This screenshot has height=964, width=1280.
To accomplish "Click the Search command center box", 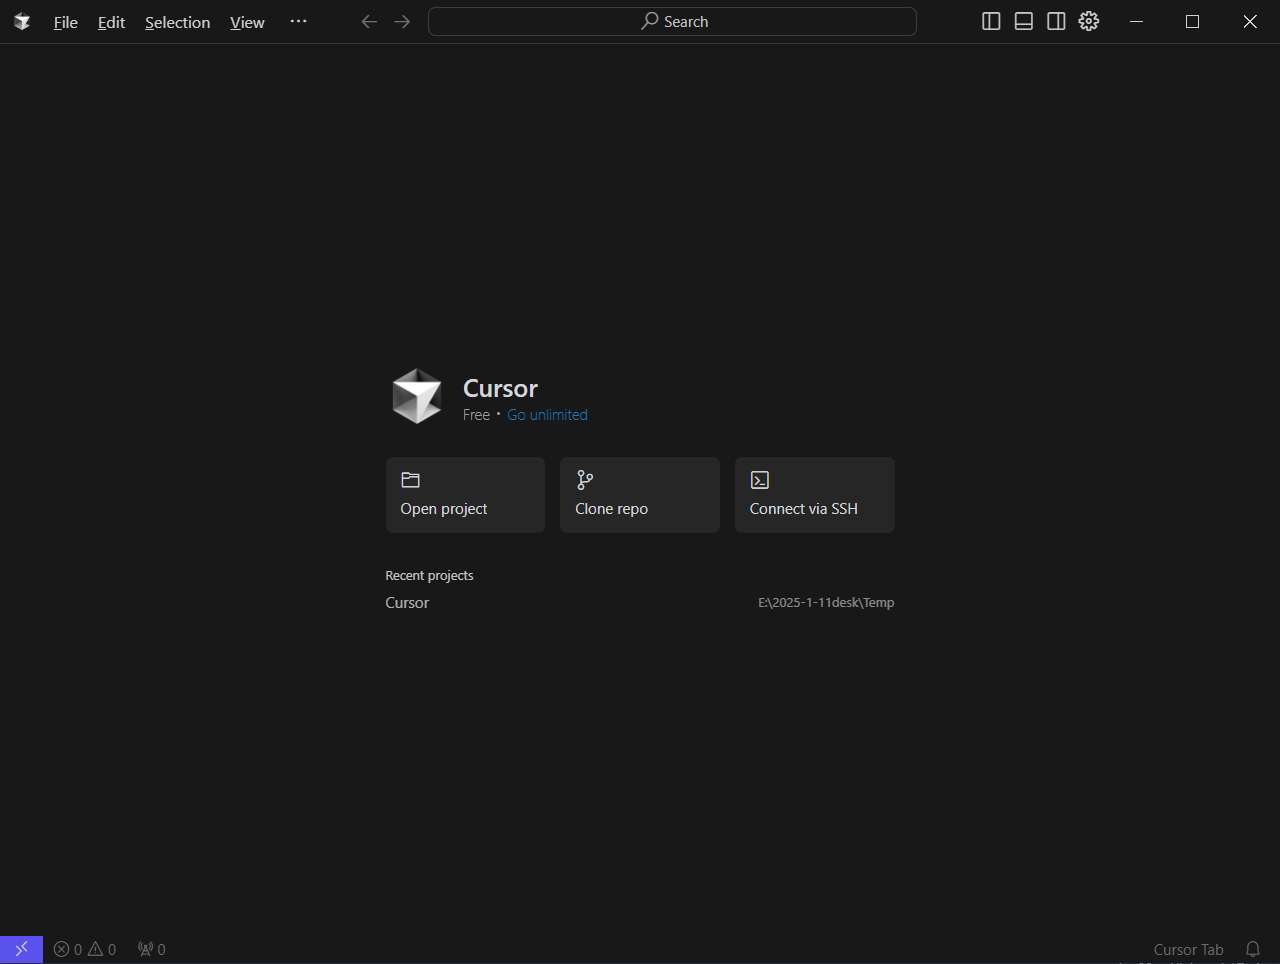I will (x=672, y=22).
